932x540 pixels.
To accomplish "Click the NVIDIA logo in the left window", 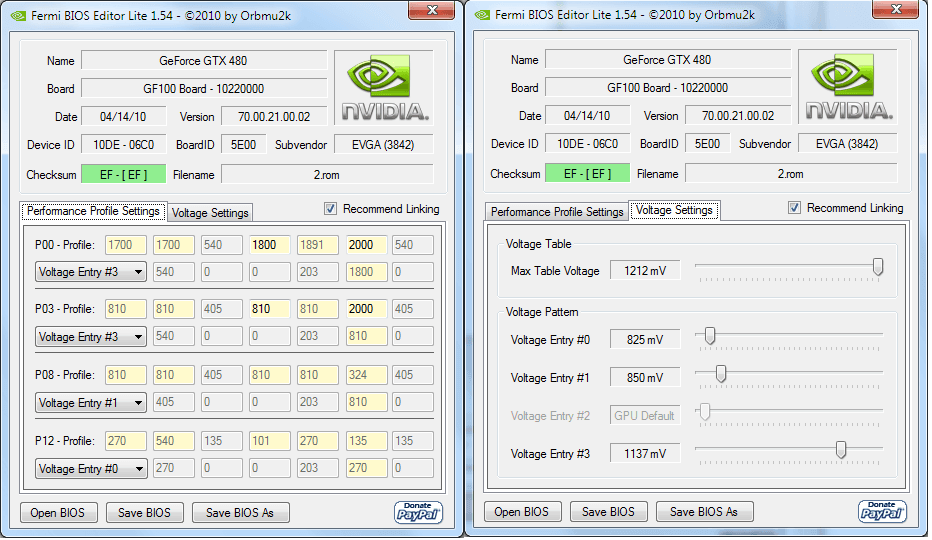I will [x=384, y=88].
